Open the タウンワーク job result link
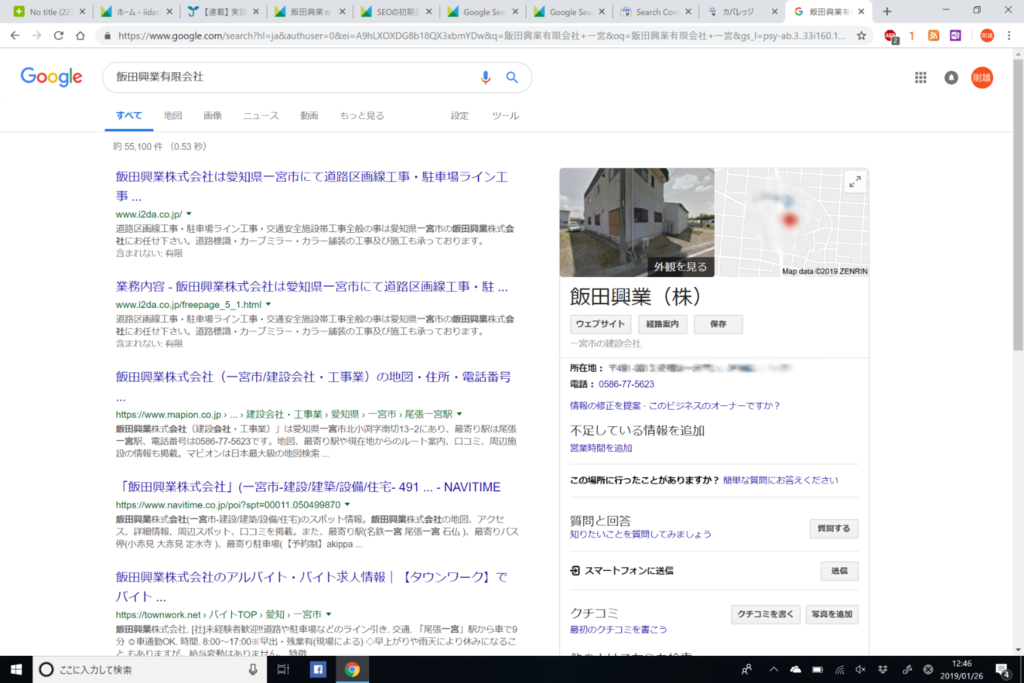Image resolution: width=1024 pixels, height=683 pixels. click(312, 586)
